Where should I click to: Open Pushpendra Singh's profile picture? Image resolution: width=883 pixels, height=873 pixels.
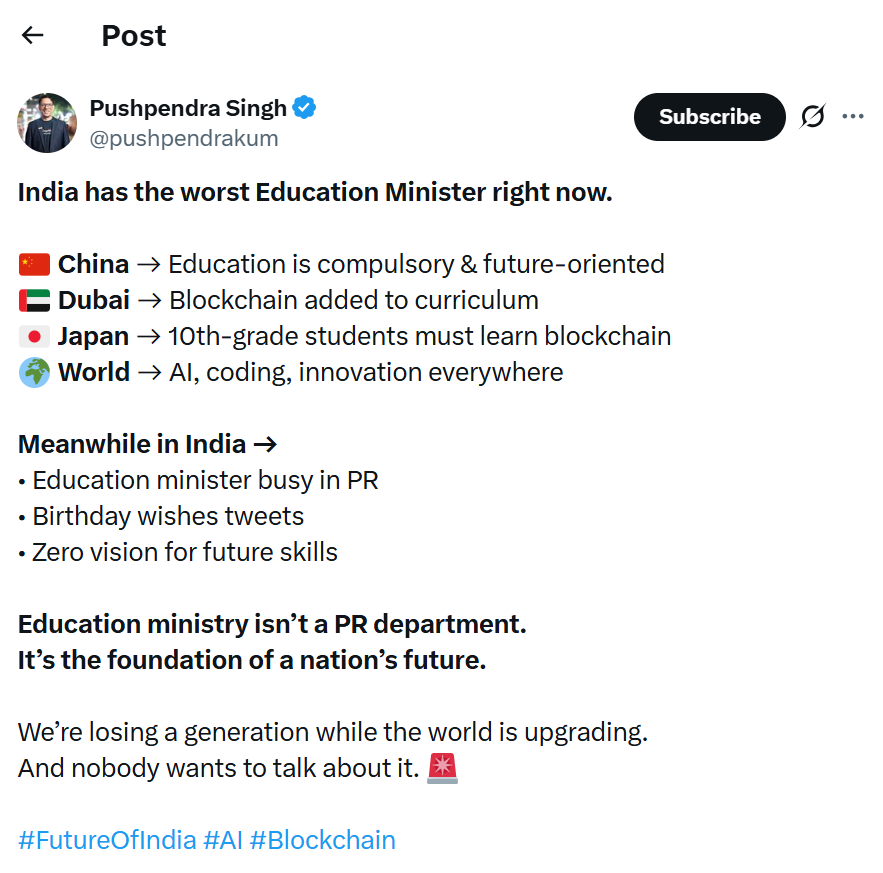(x=47, y=123)
